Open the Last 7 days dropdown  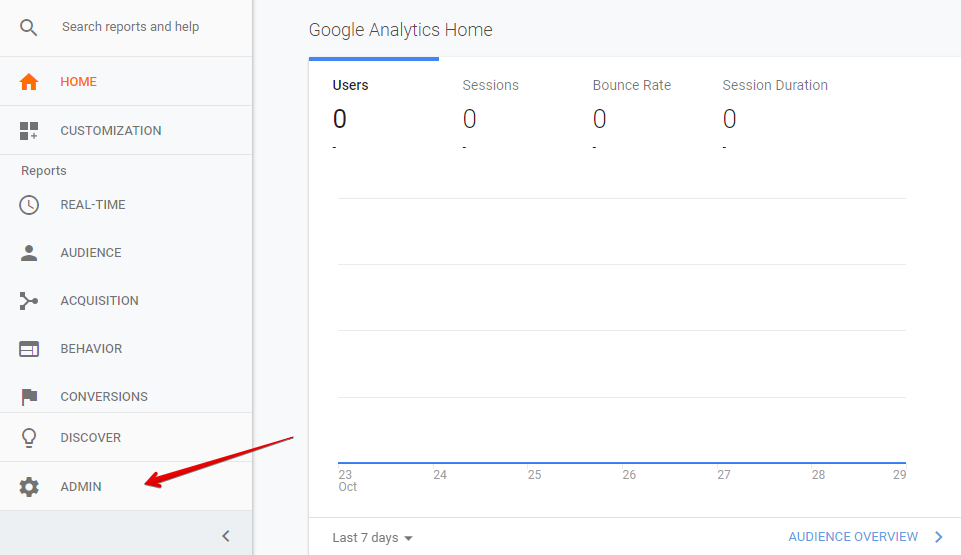372,538
